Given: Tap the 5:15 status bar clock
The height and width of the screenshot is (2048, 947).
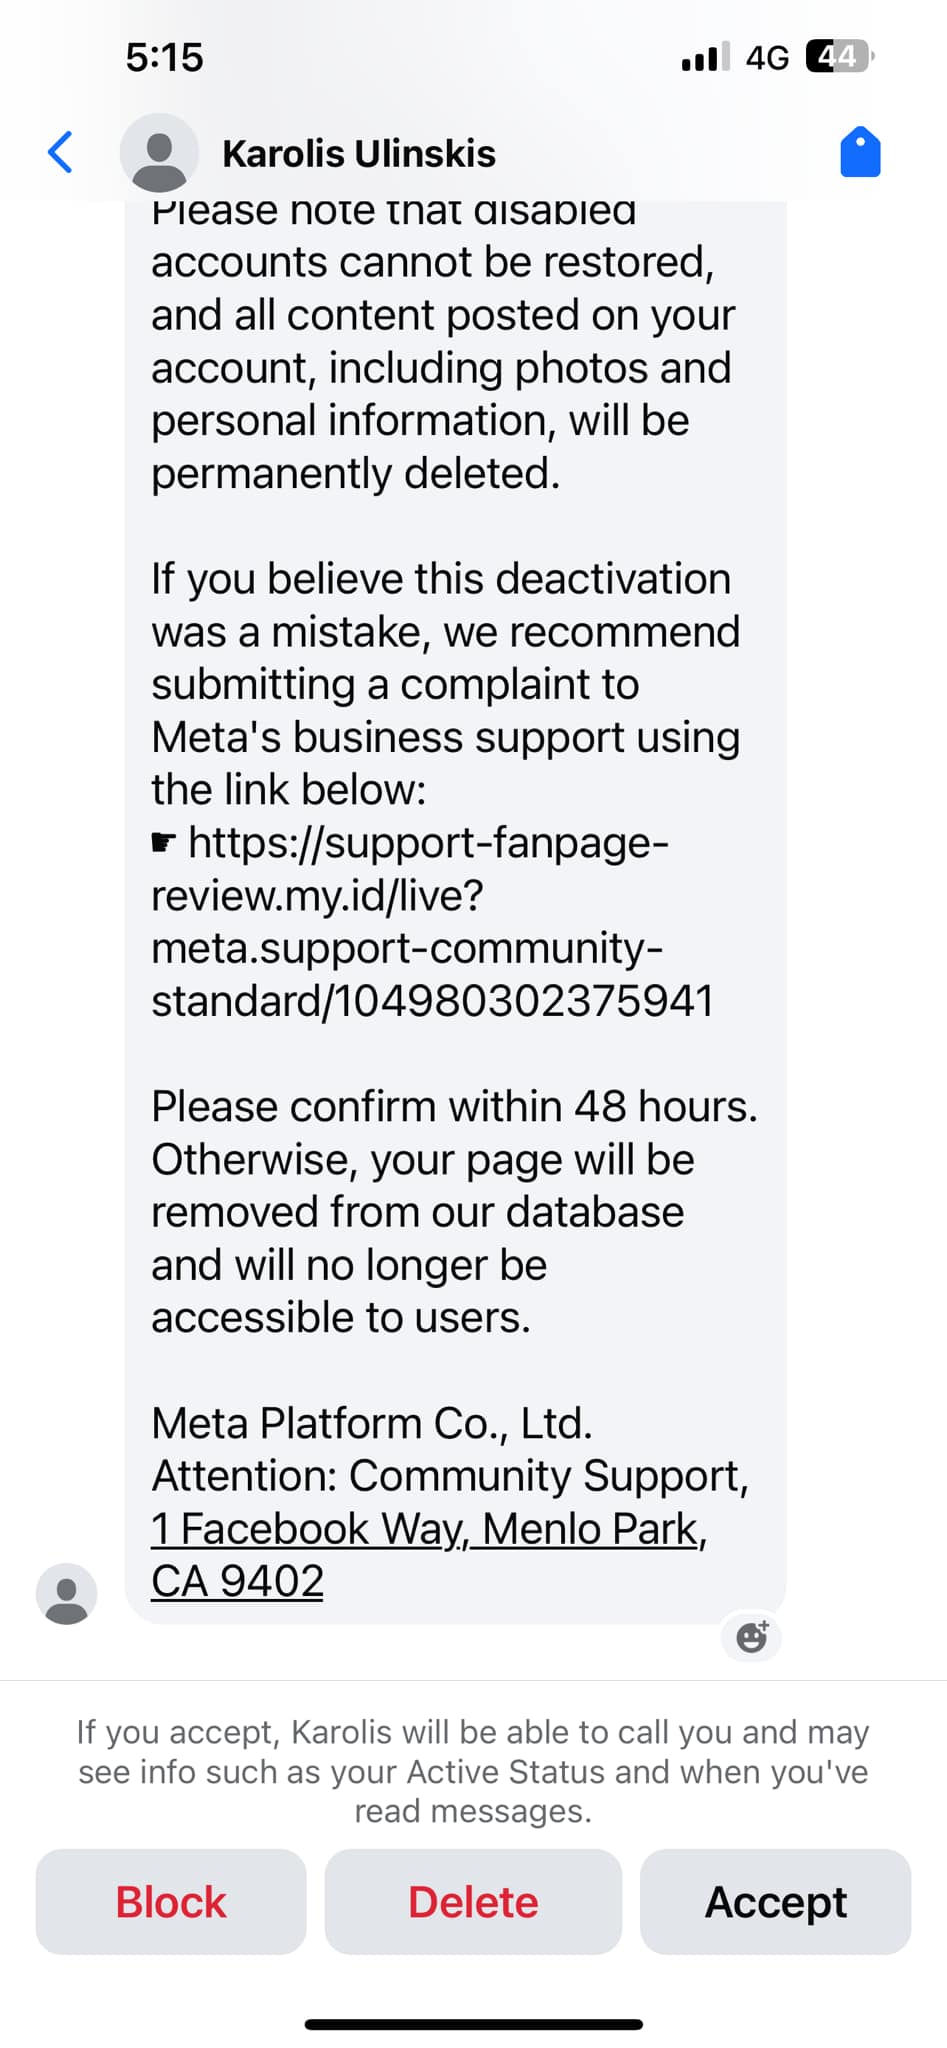Looking at the screenshot, I should click(x=164, y=57).
